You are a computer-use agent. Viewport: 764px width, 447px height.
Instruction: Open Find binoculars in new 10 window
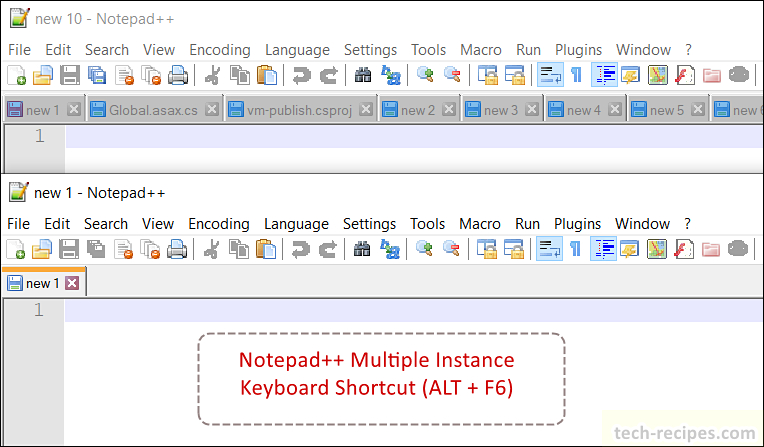click(363, 76)
